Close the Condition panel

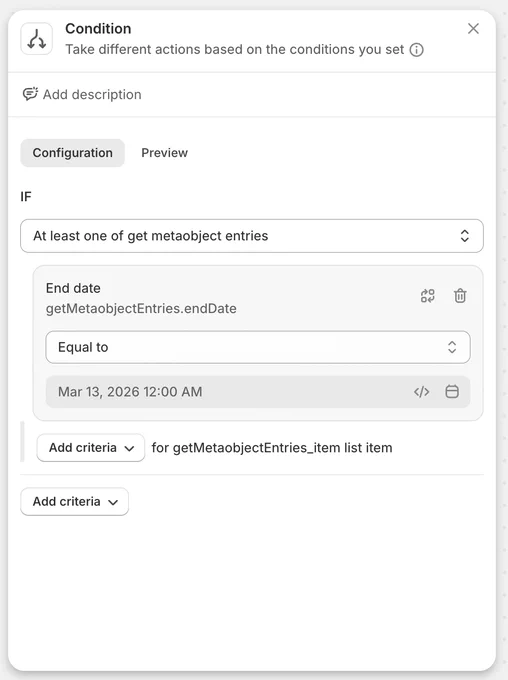(473, 29)
